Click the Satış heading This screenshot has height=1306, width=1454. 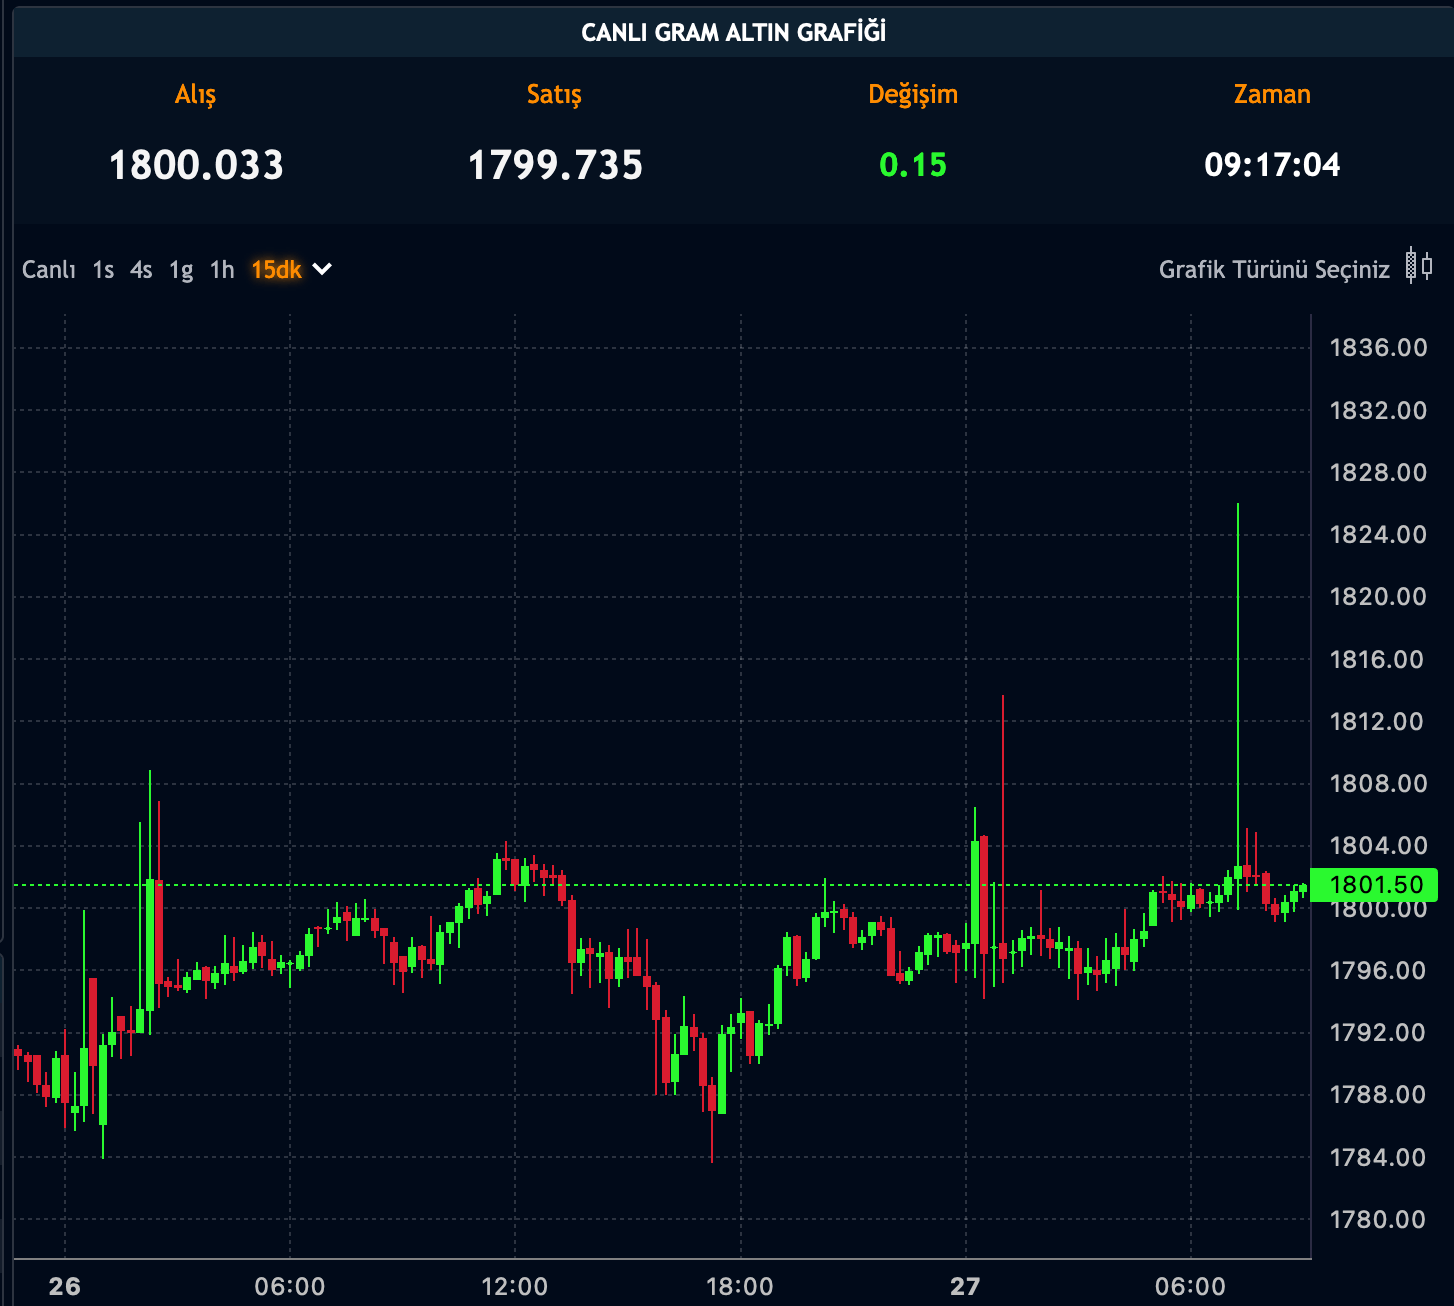point(555,95)
